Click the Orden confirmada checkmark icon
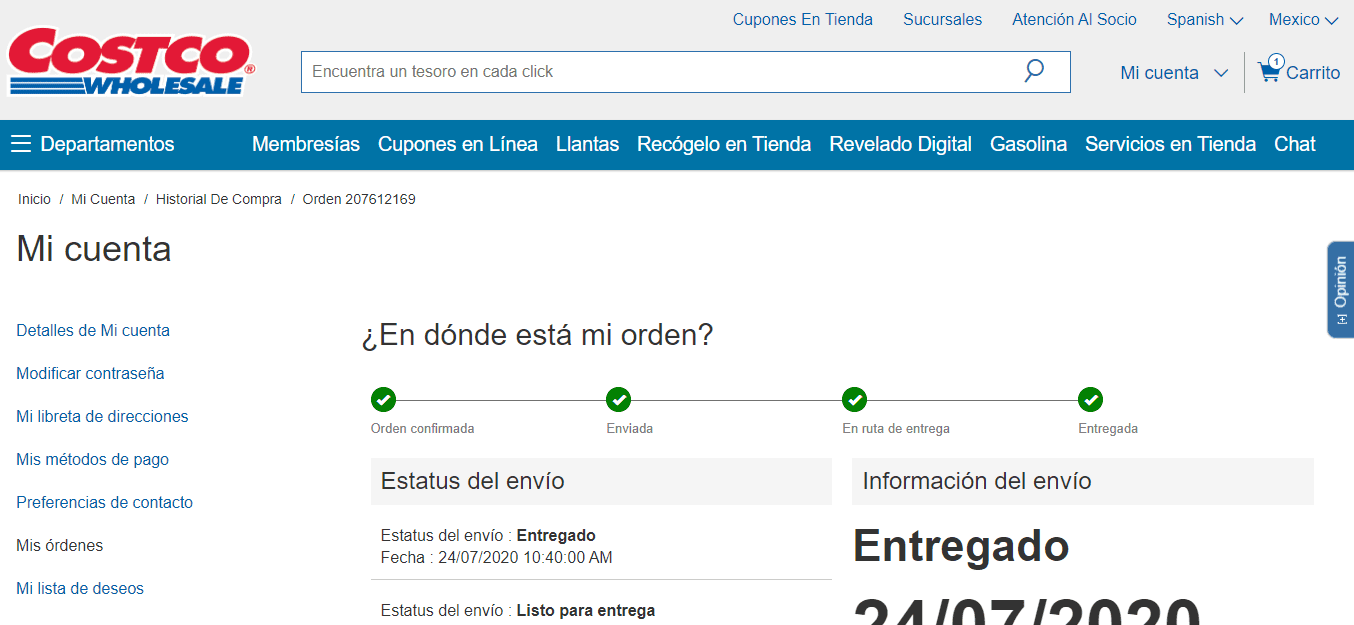This screenshot has height=625, width=1354. tap(383, 400)
